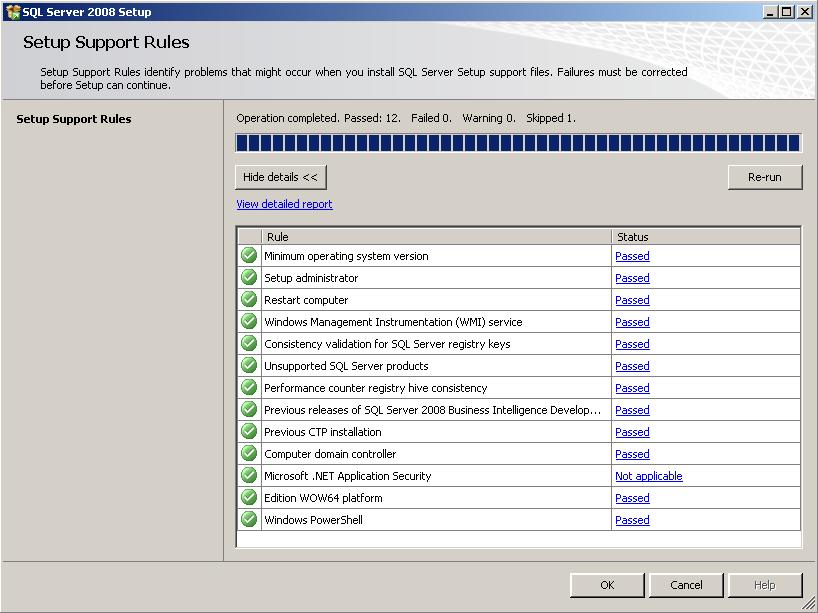818x613 pixels.
Task: Click check icon for Consistency validation registry keys
Action: (x=249, y=343)
